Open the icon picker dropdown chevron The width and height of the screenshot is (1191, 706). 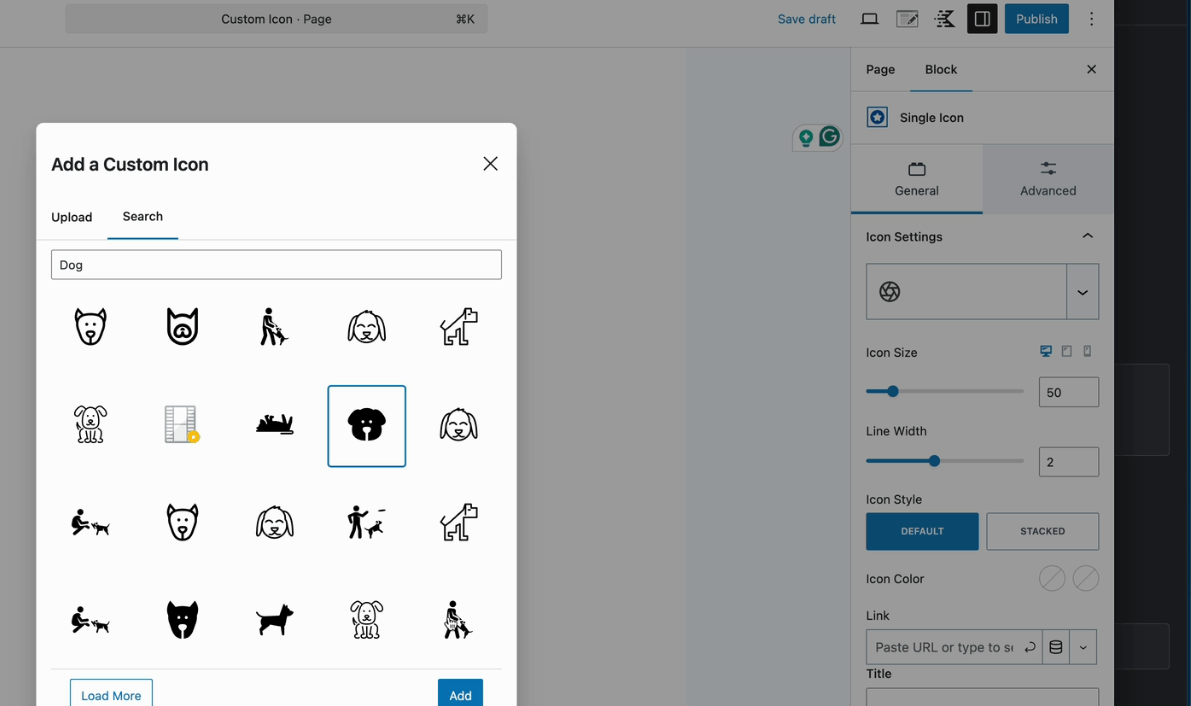click(1082, 292)
